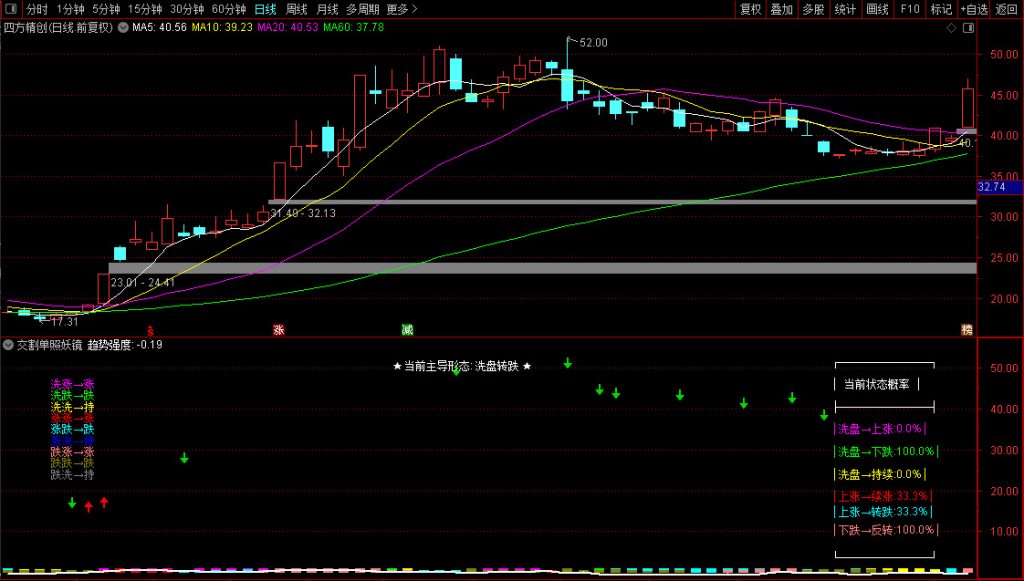Switch to 日线 daily period
The width and height of the screenshot is (1024, 581).
265,9
